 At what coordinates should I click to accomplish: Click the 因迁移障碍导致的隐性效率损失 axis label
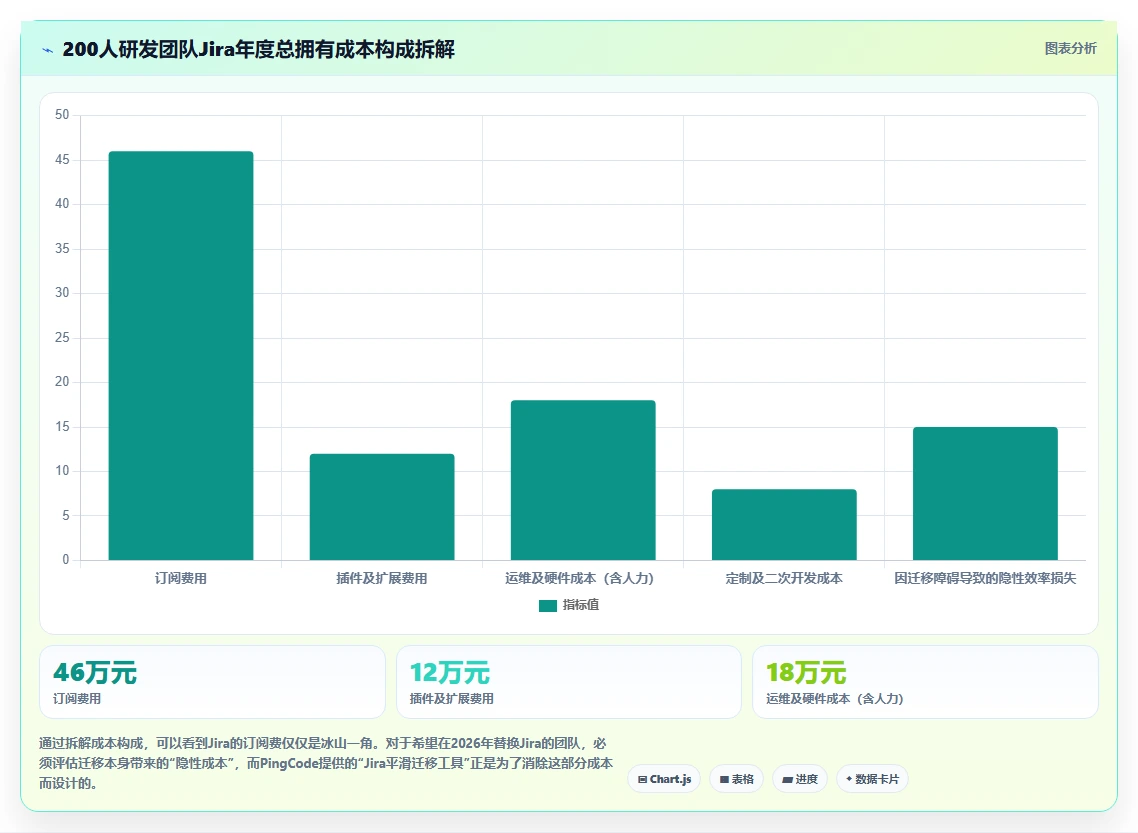985,578
